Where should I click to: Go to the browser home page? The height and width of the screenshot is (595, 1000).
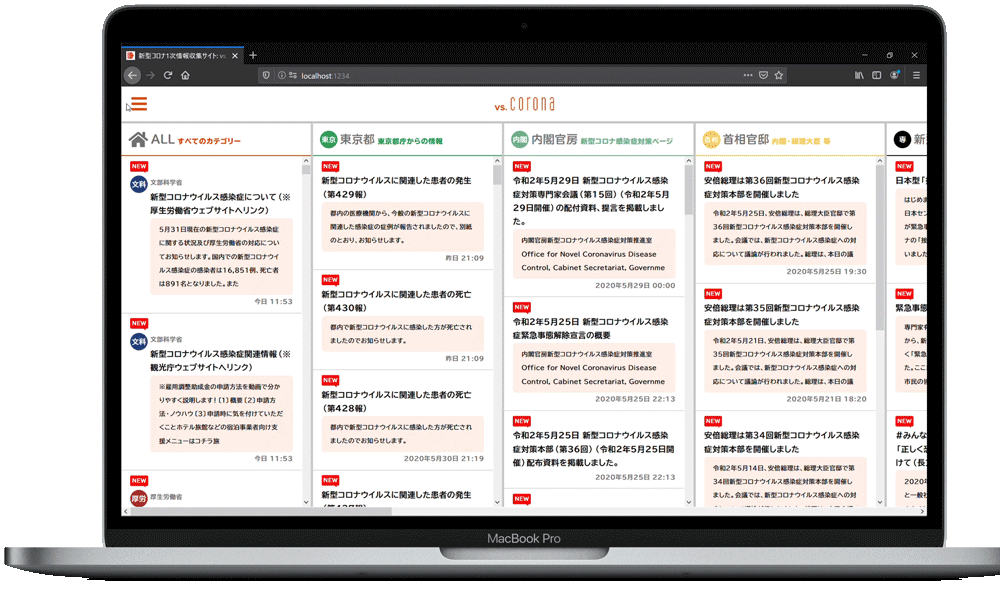point(186,75)
